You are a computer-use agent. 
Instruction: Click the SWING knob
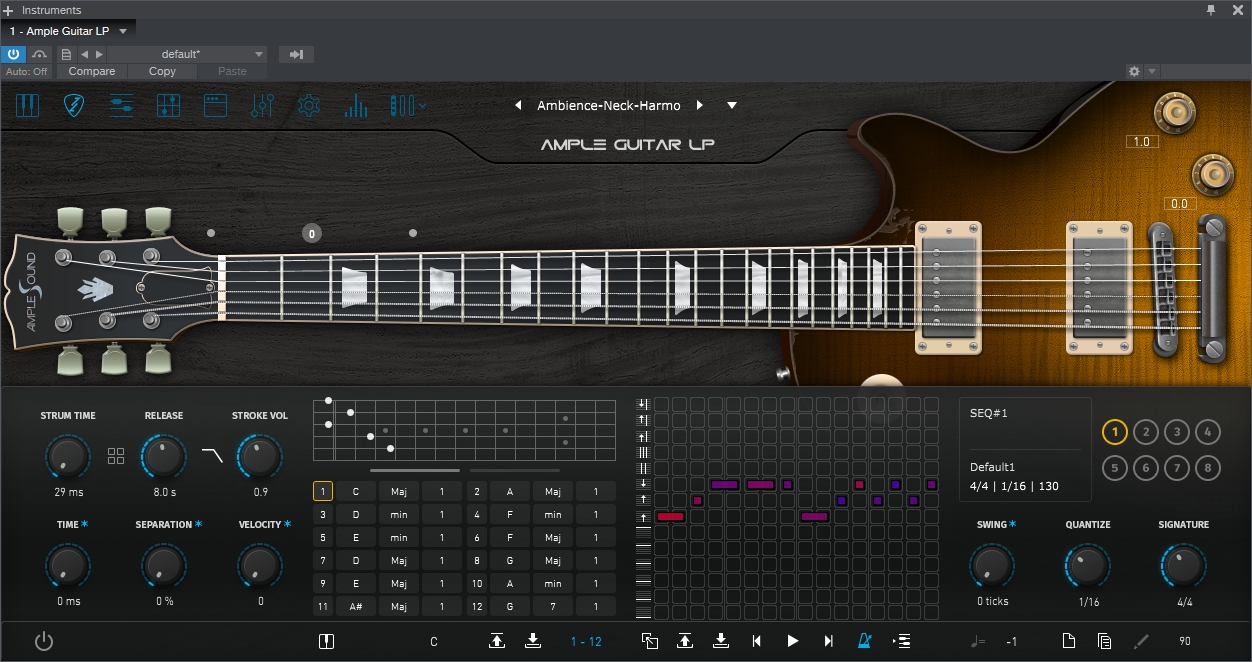992,566
